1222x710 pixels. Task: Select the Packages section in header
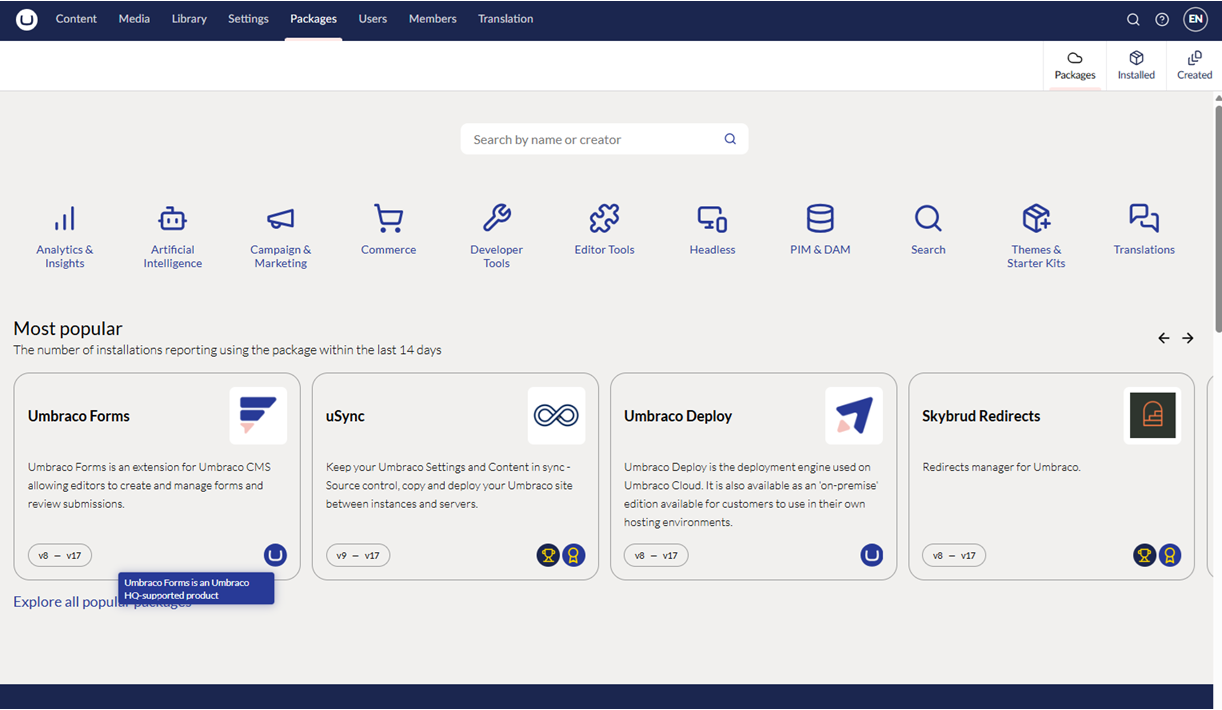coord(314,19)
